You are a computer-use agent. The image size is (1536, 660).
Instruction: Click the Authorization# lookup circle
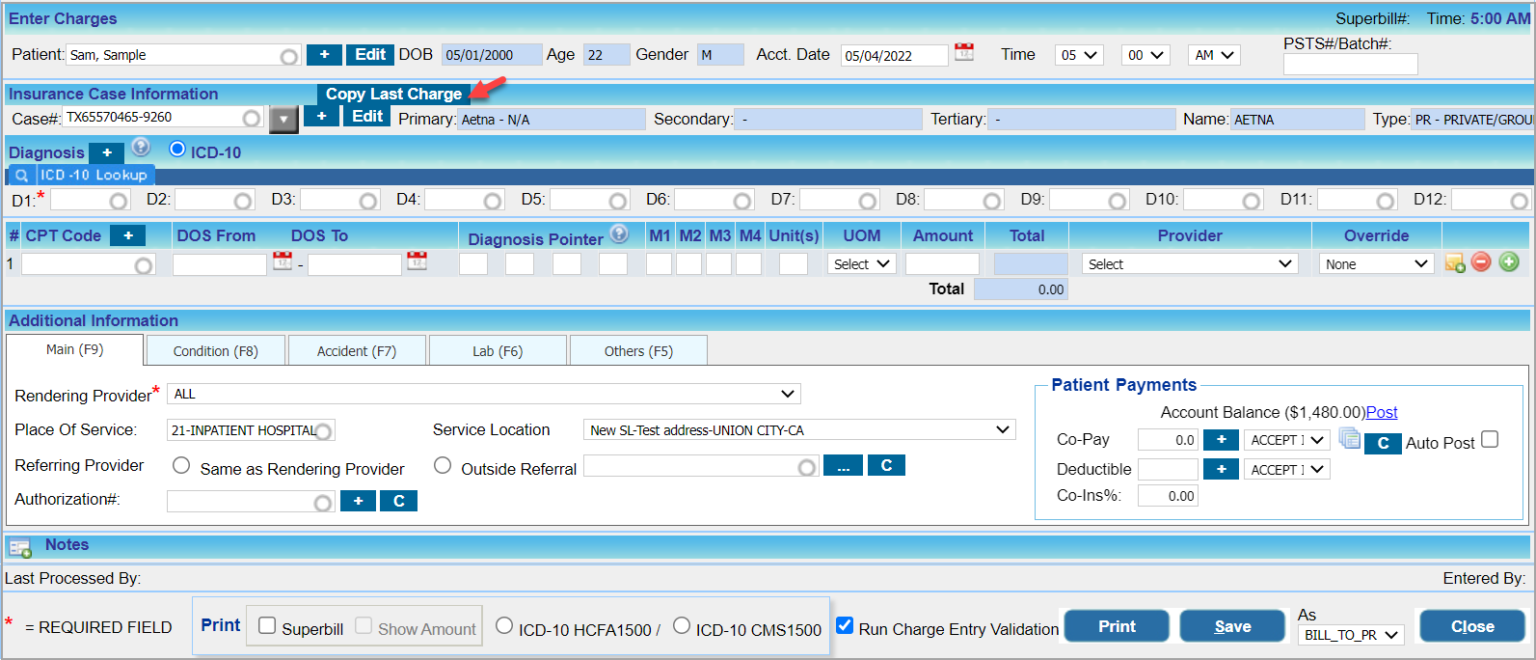322,503
